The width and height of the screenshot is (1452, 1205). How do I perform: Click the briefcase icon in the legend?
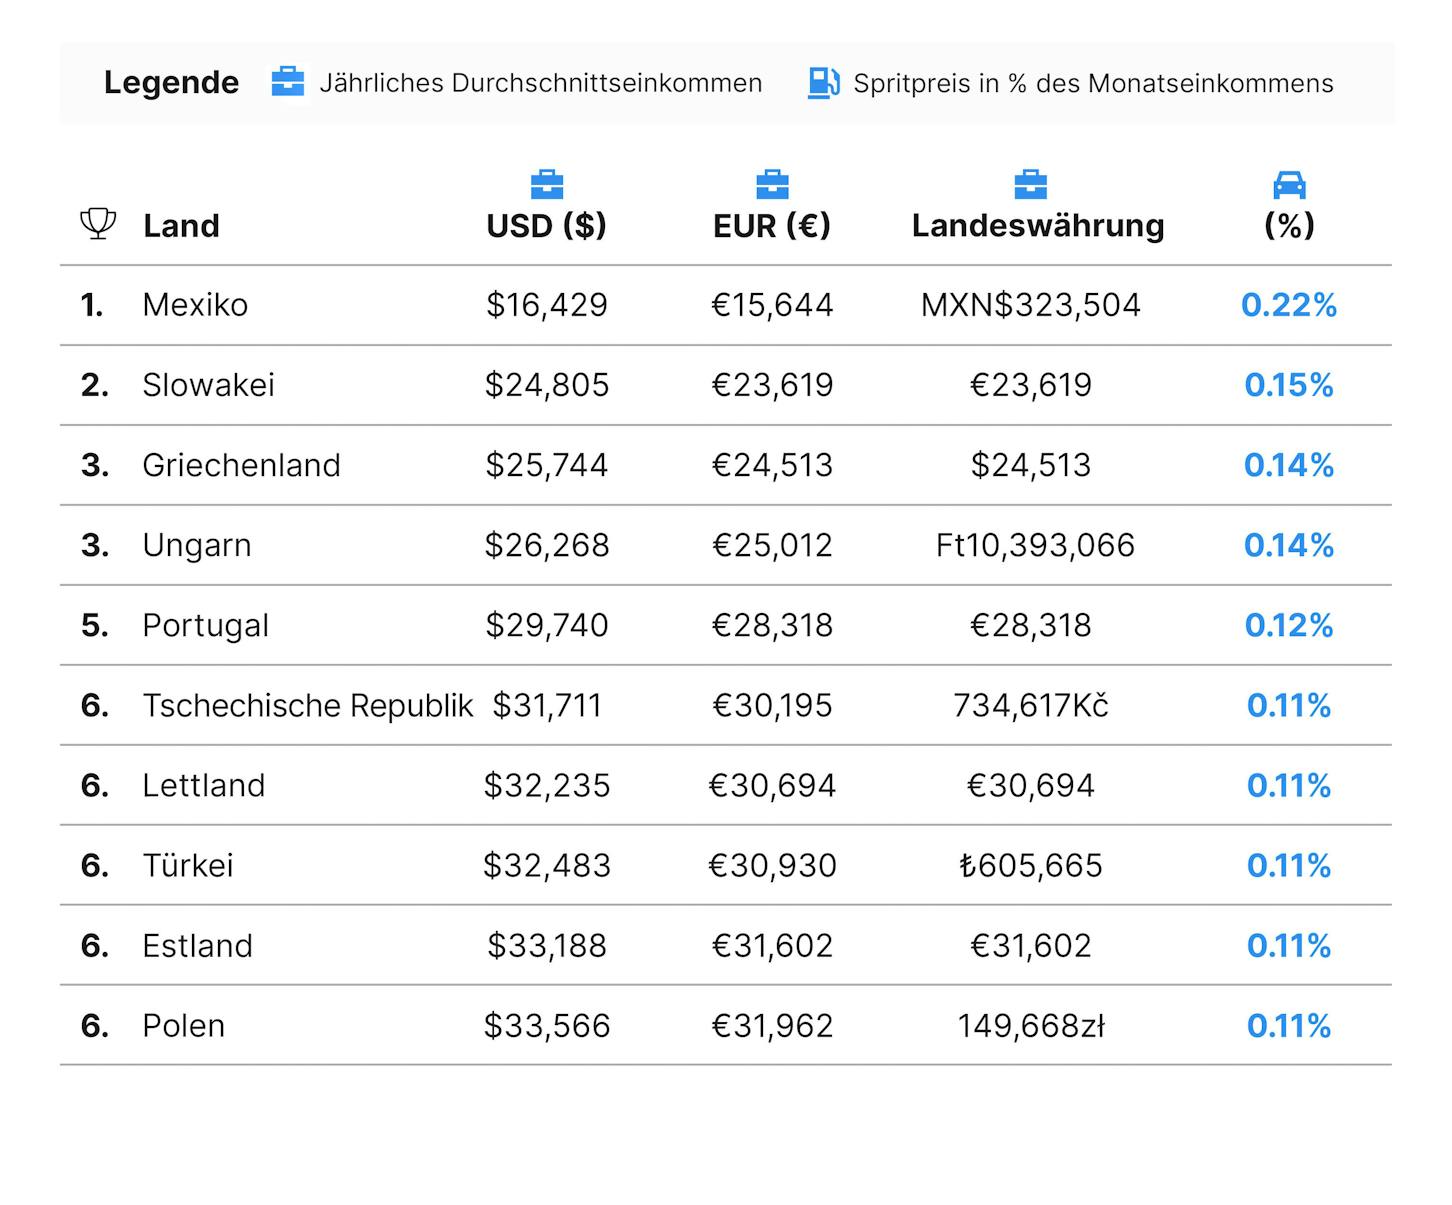click(288, 82)
